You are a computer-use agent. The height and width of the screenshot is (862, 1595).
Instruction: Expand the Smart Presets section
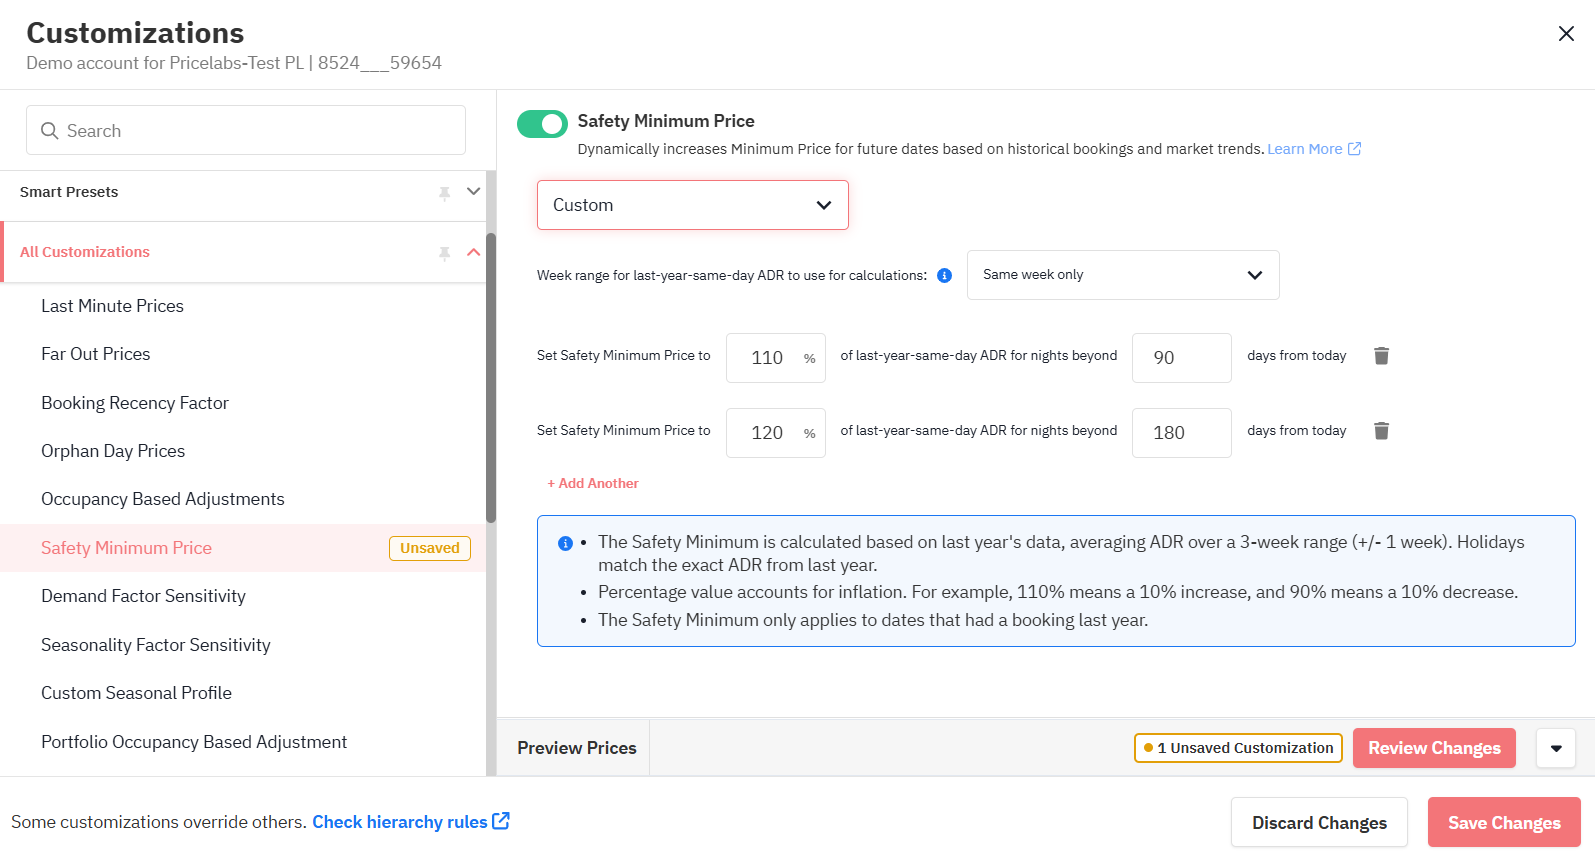(x=474, y=192)
